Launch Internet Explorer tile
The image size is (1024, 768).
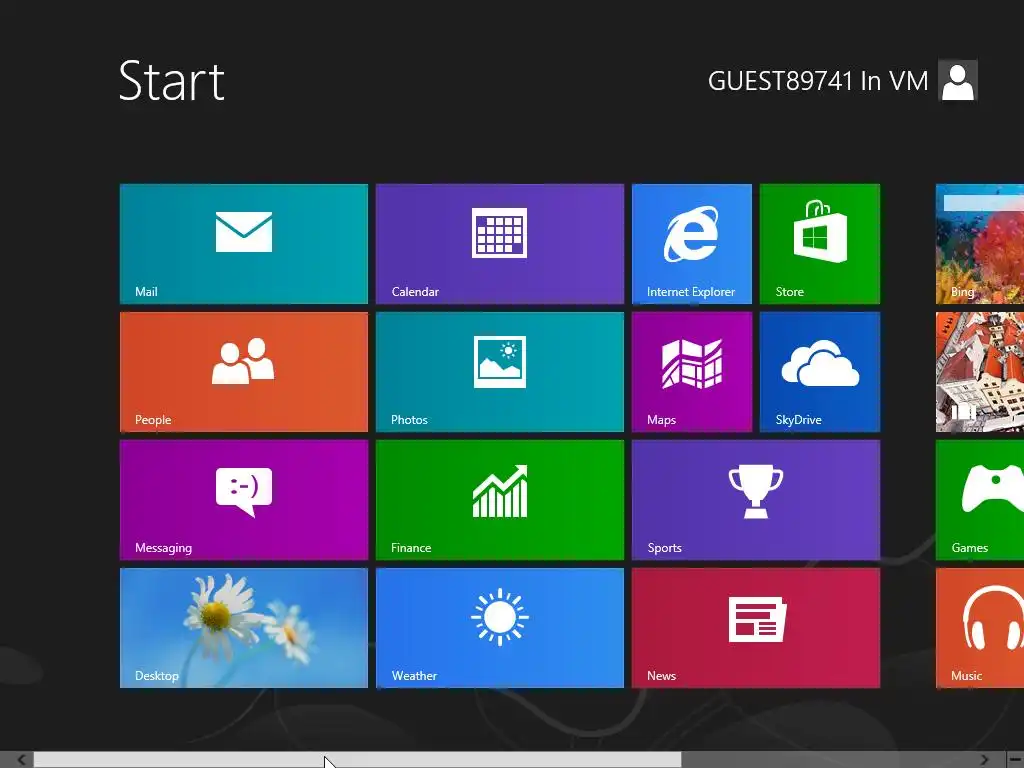pyautogui.click(x=692, y=244)
